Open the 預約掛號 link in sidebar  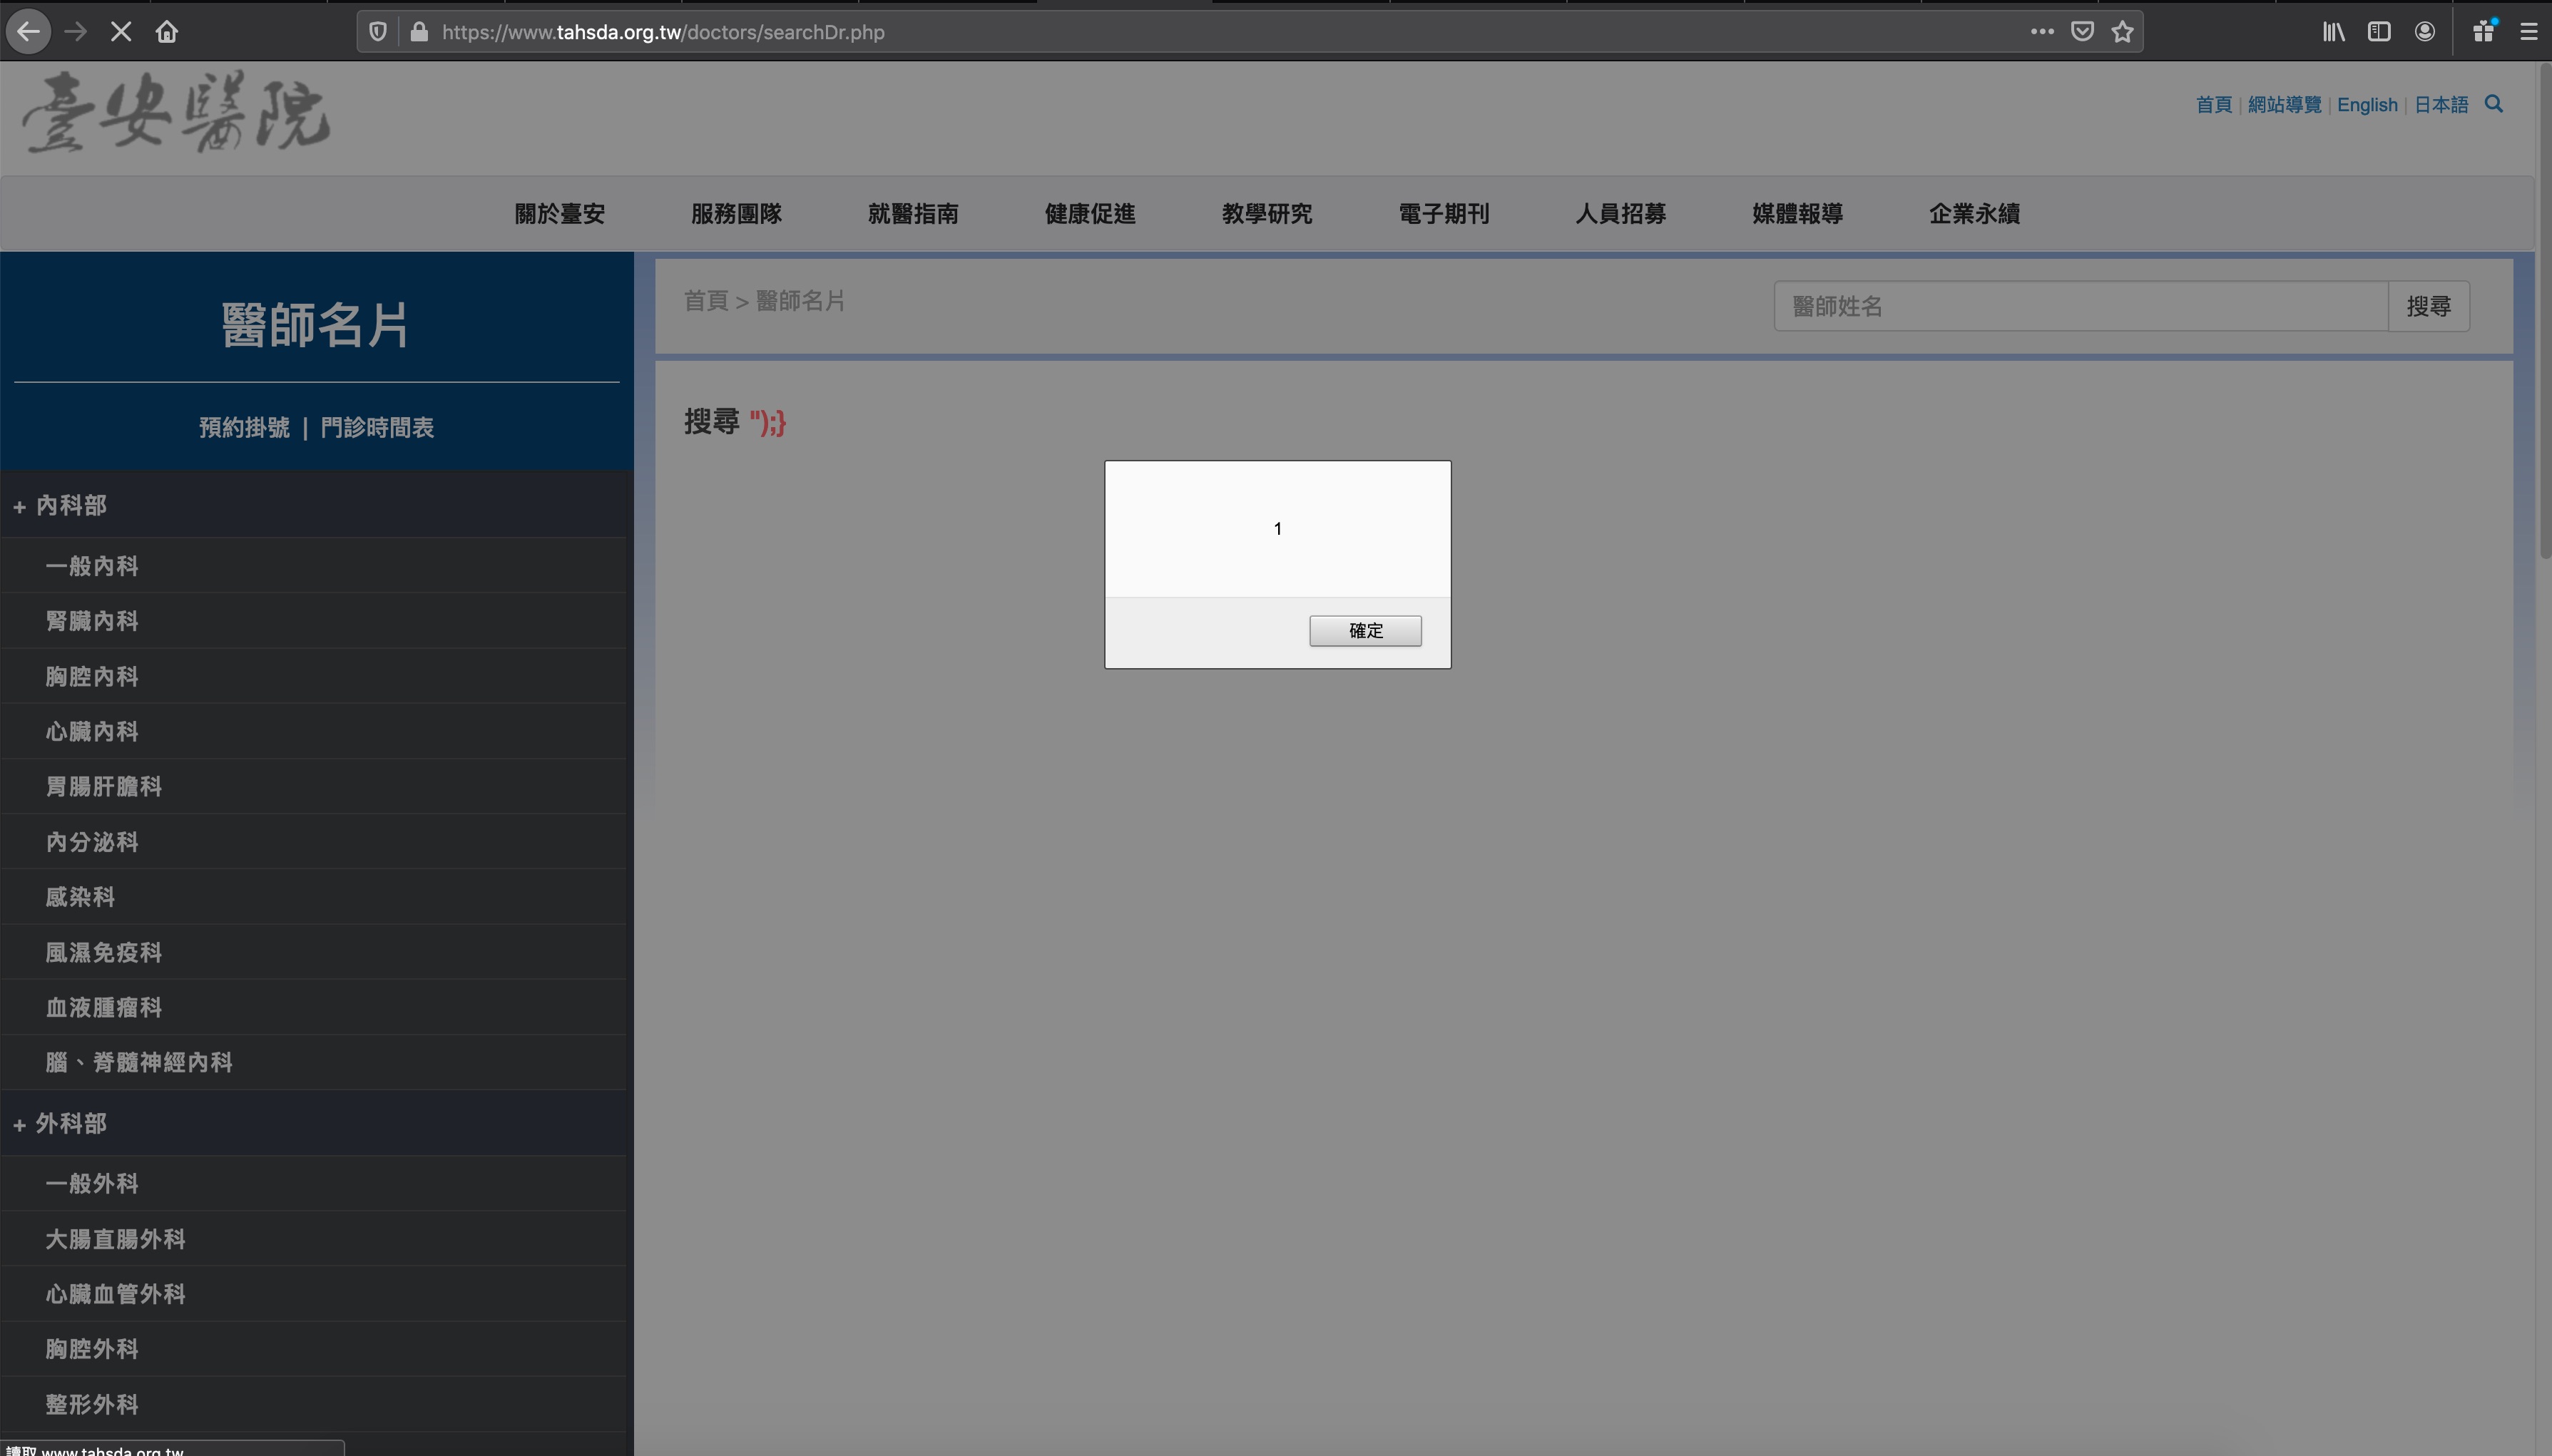[244, 428]
